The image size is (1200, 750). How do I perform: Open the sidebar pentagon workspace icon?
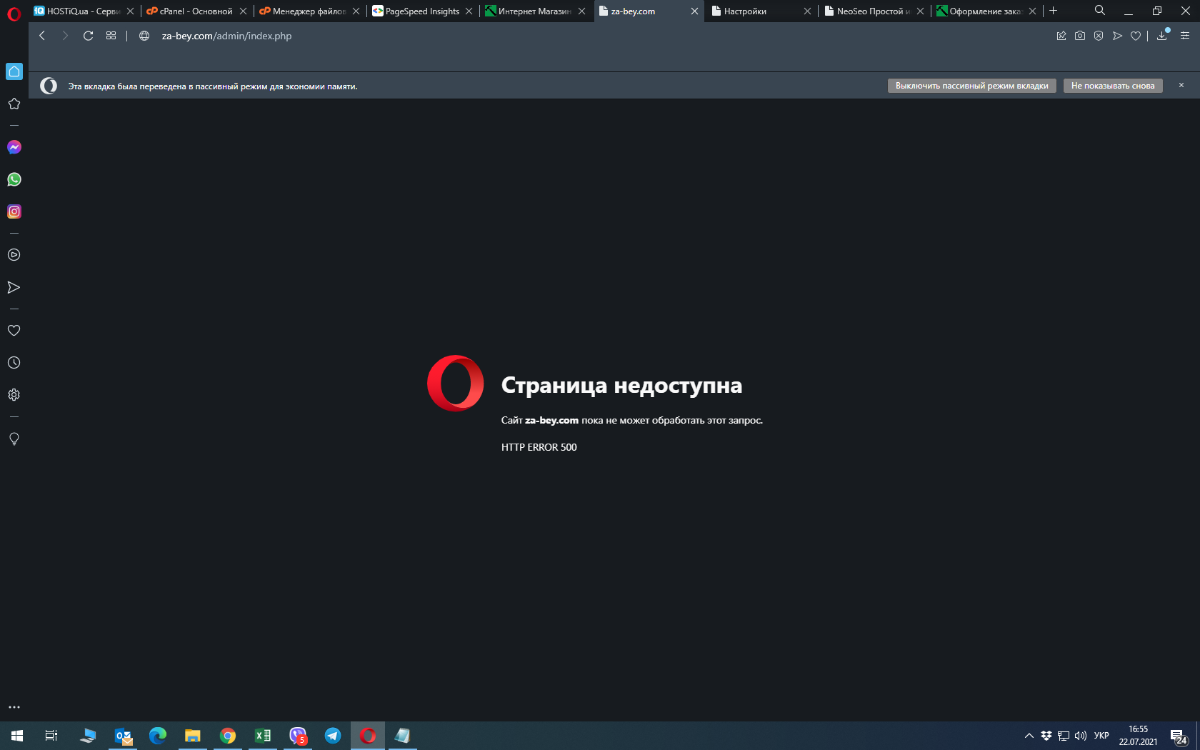click(14, 103)
